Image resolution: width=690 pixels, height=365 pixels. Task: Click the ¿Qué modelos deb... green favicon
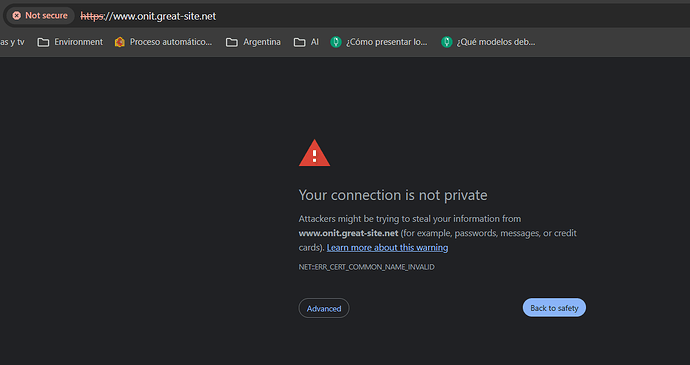pyautogui.click(x=447, y=42)
